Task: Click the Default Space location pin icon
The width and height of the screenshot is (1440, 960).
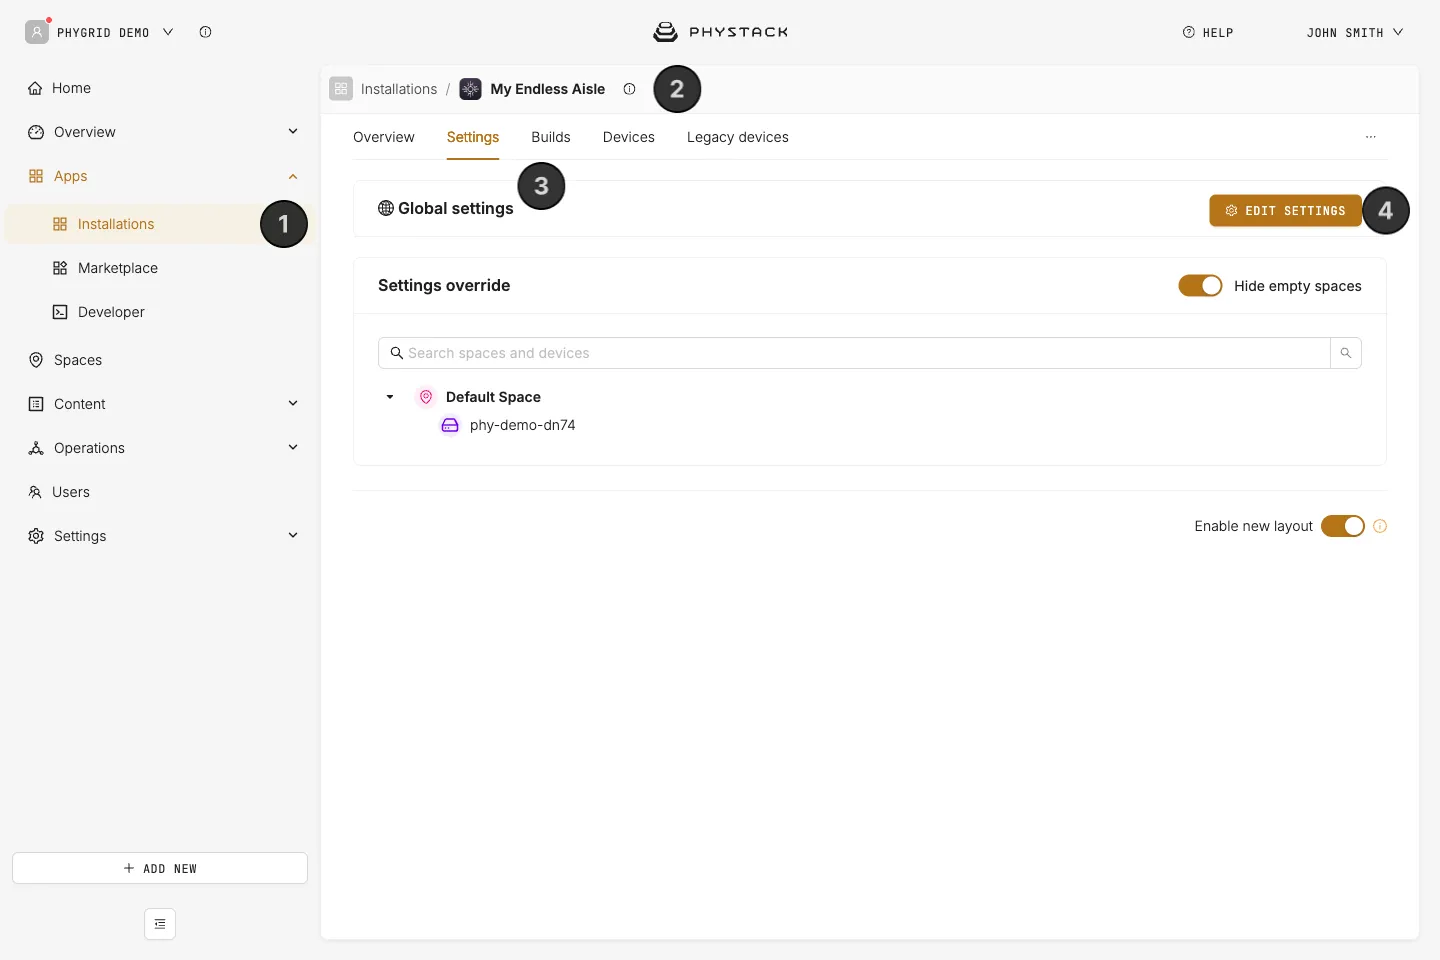Action: (426, 397)
